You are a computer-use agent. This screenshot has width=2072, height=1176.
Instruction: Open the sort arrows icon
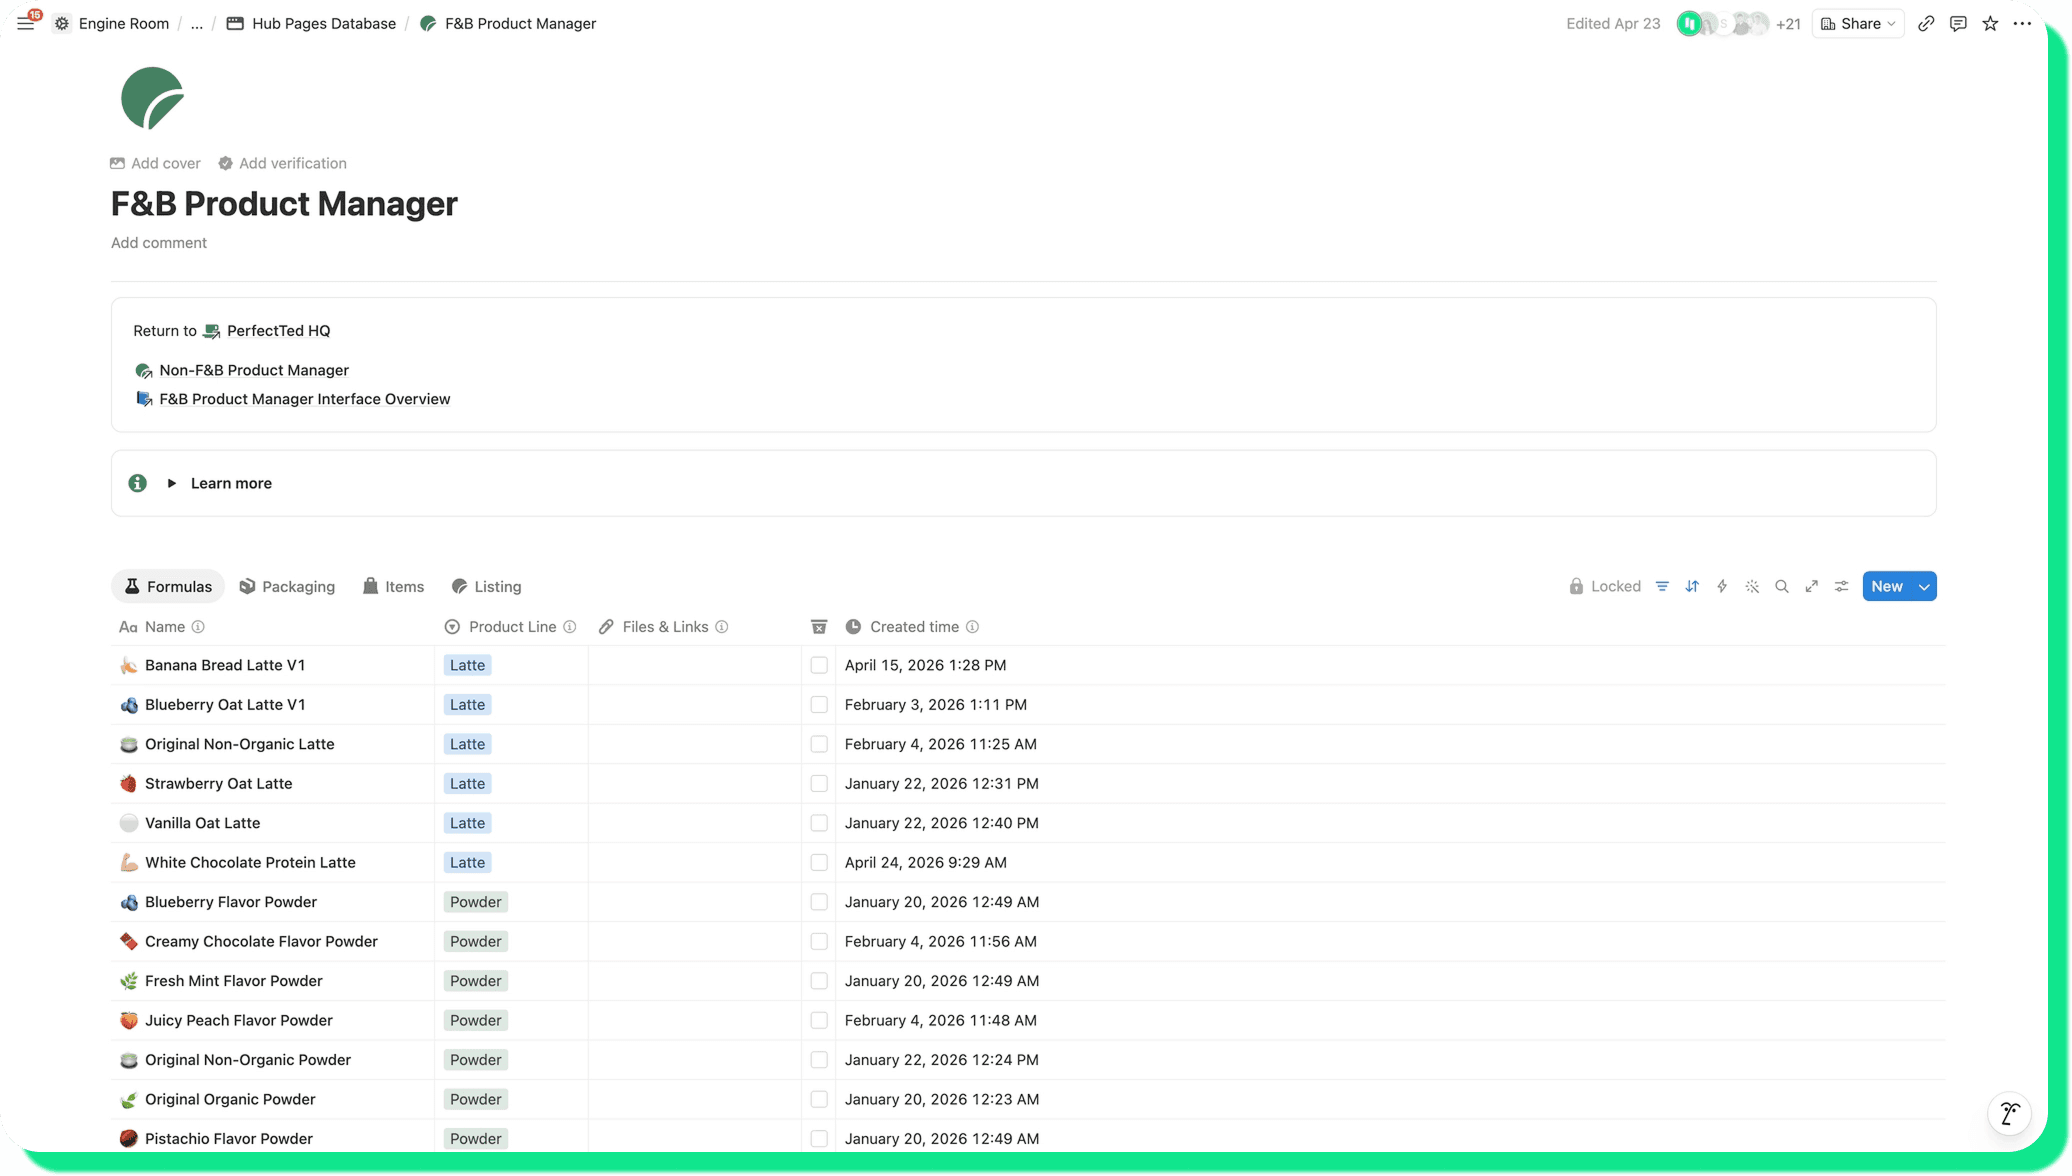click(x=1692, y=586)
